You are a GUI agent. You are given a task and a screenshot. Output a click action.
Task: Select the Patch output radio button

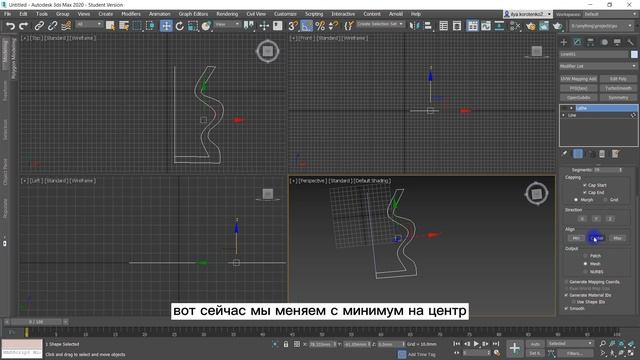[585, 256]
